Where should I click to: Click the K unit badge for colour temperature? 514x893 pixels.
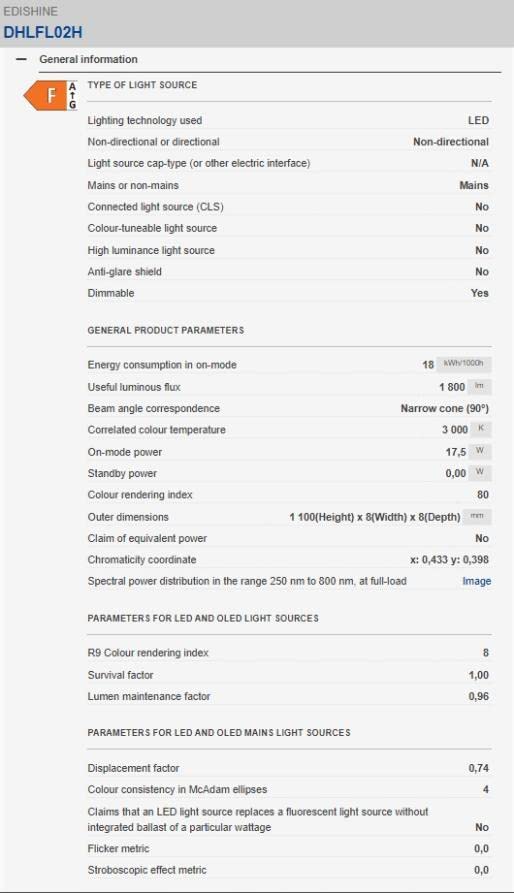(x=480, y=429)
